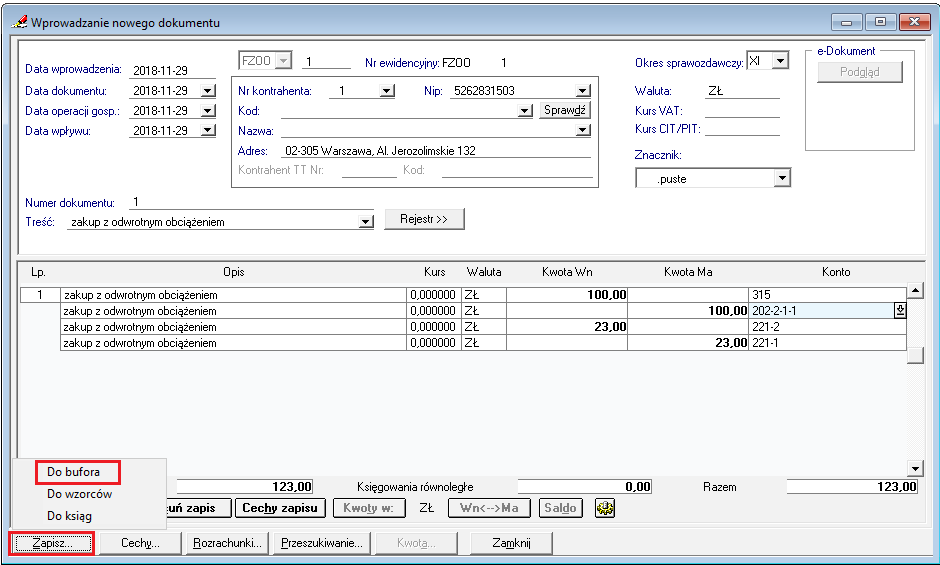Open the Data dokumentu date dropdown
The width and height of the screenshot is (940, 565).
pyautogui.click(x=208, y=91)
